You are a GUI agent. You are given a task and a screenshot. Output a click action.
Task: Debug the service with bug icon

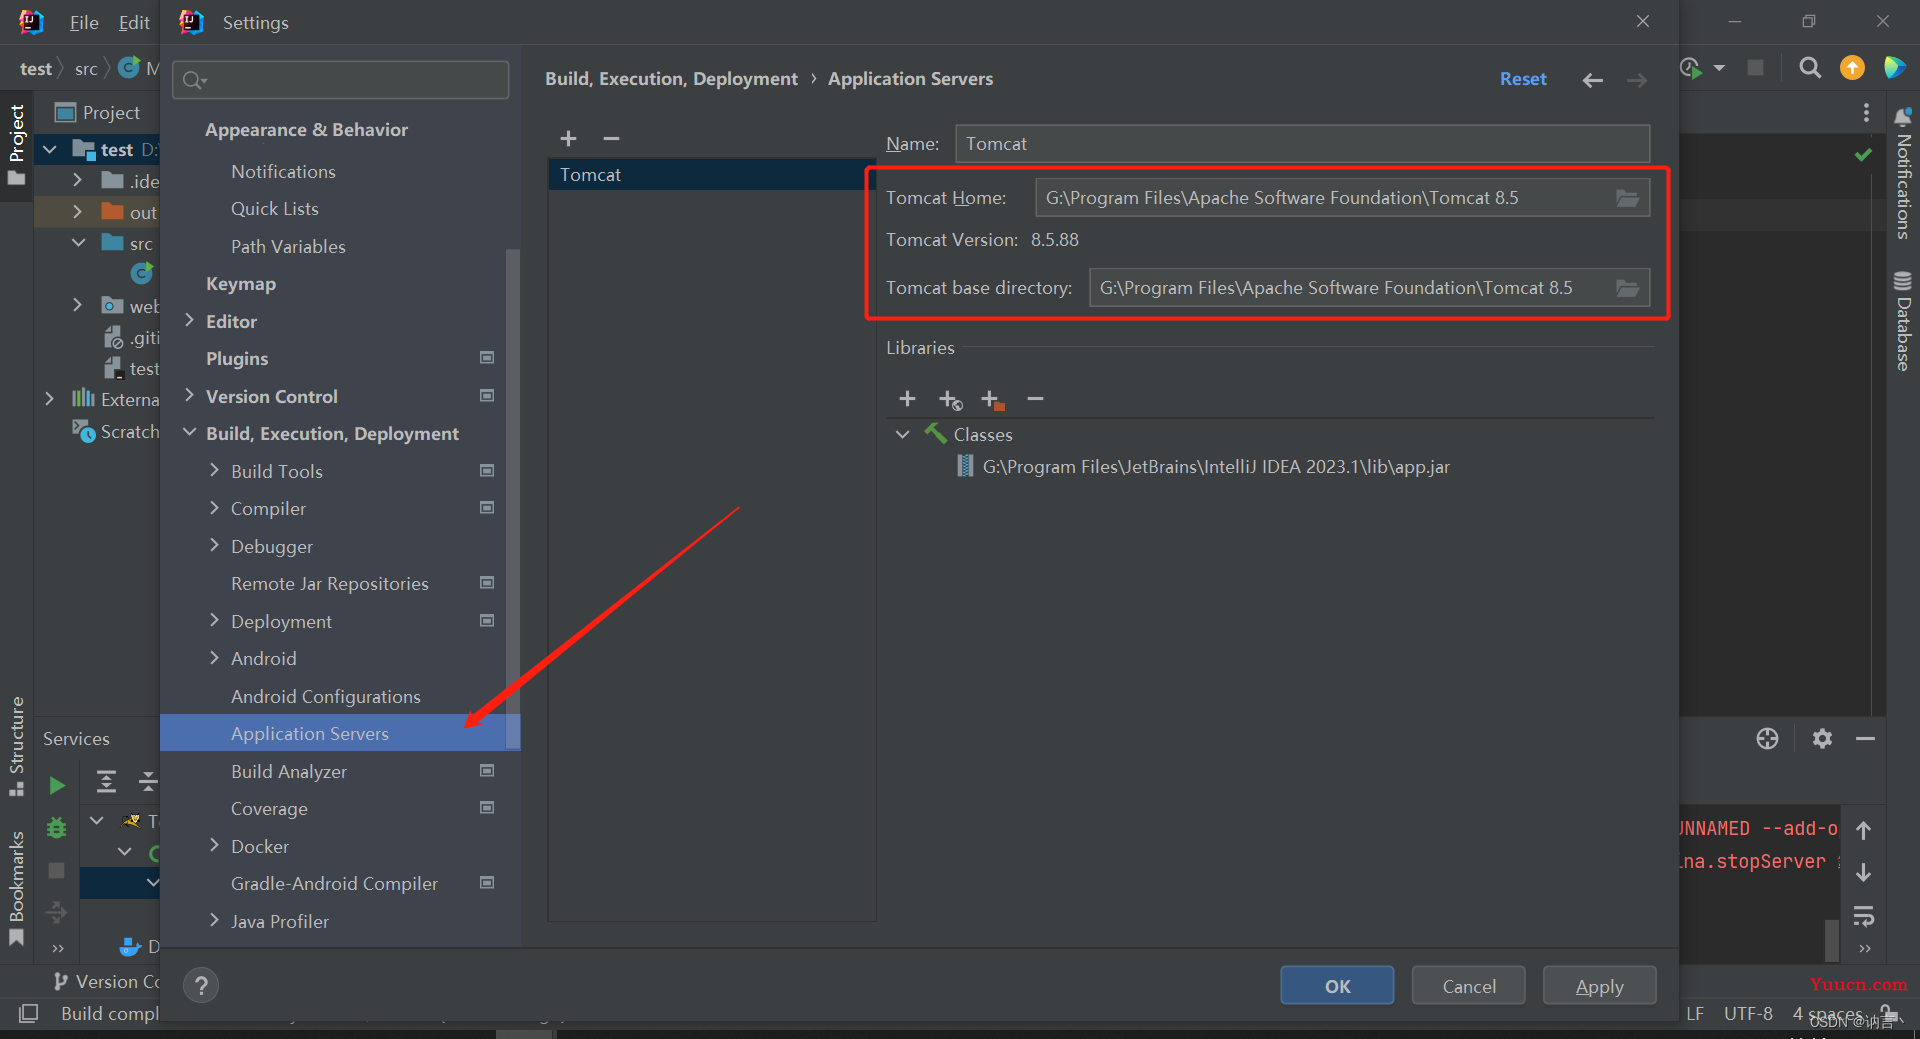point(57,828)
